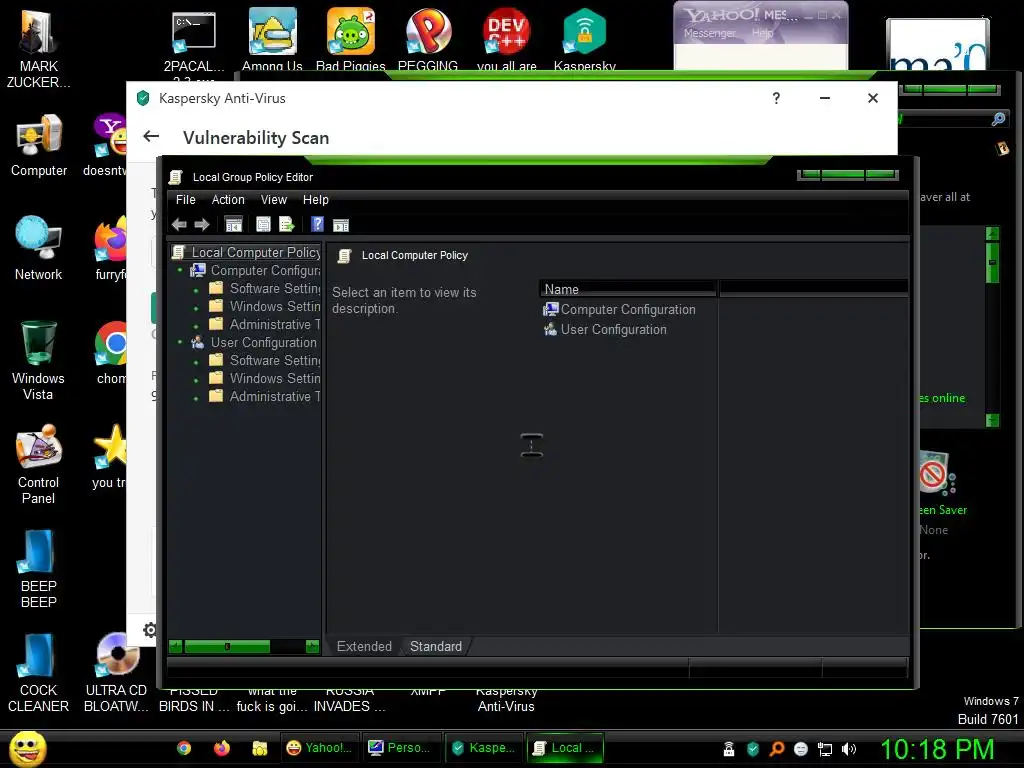
Task: Click the Among Us desktop icon
Action: click(272, 39)
